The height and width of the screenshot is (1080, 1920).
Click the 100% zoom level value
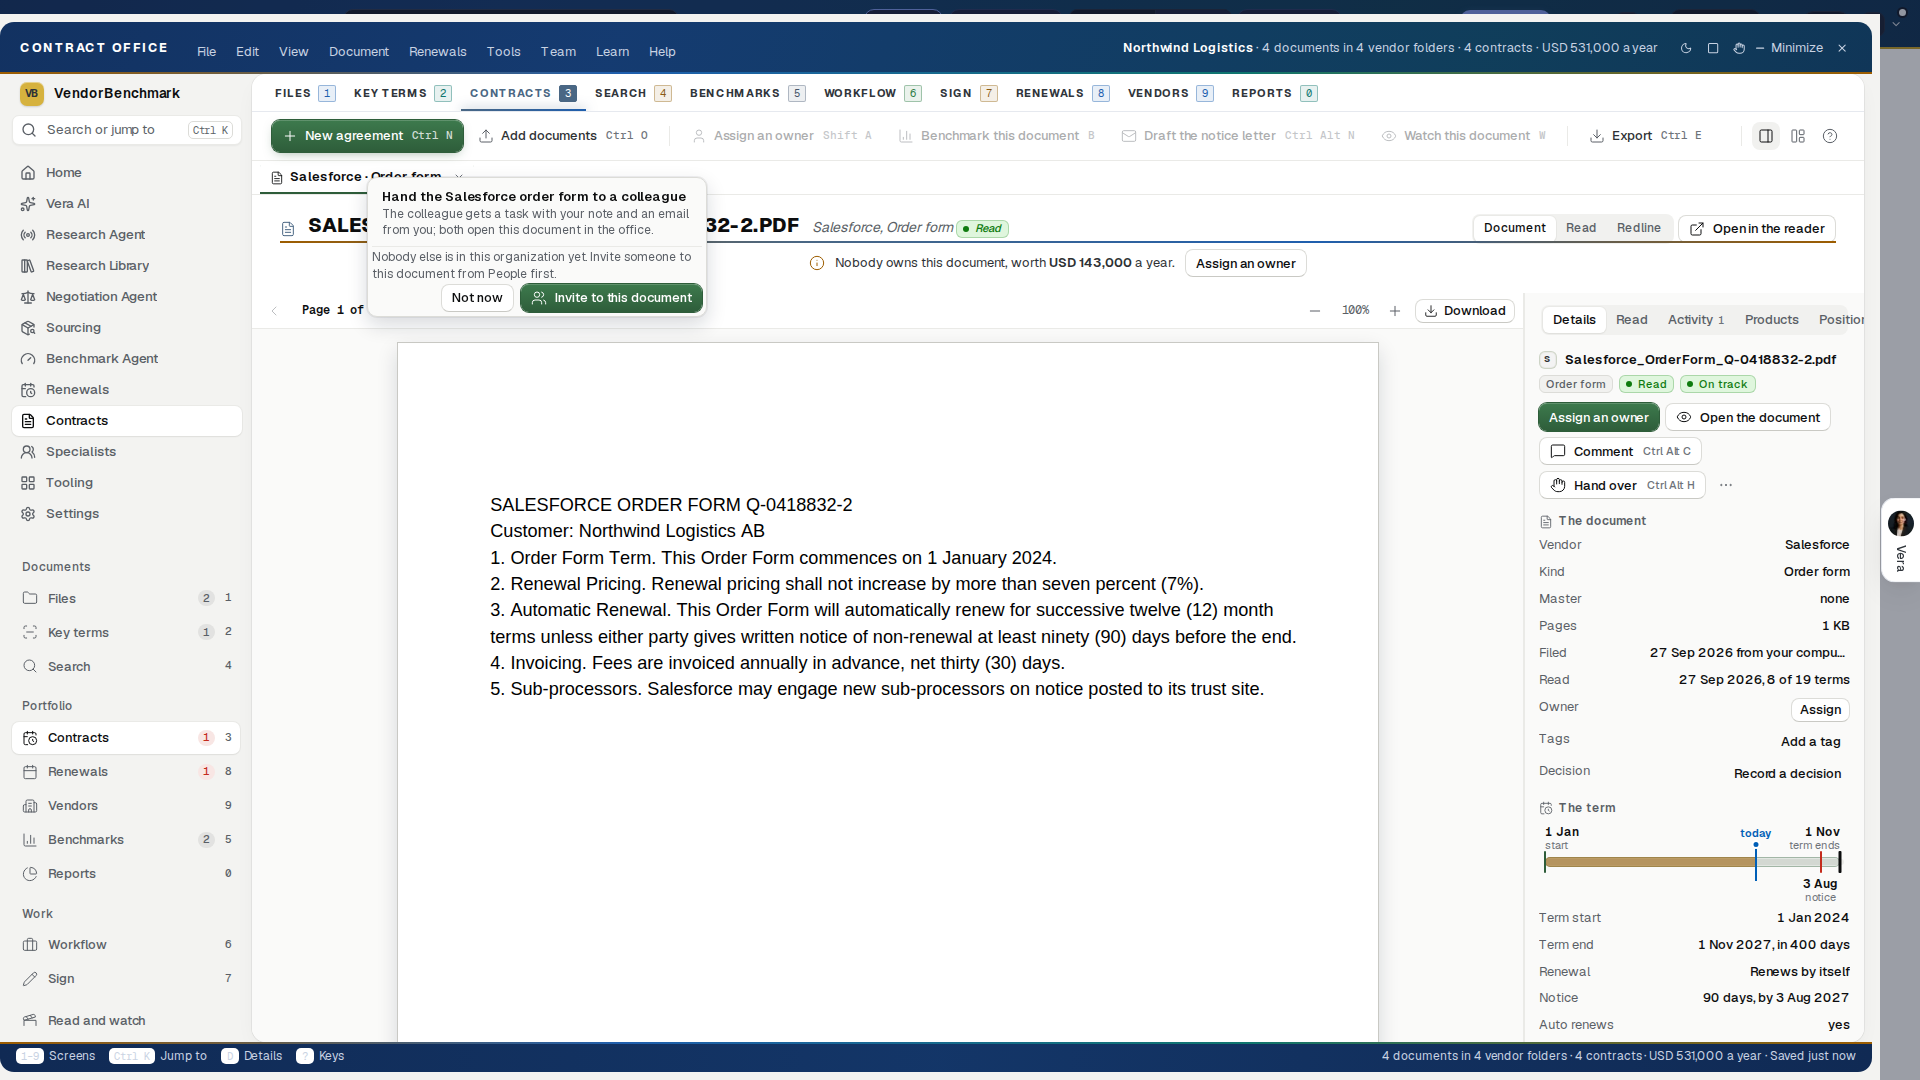(1356, 311)
